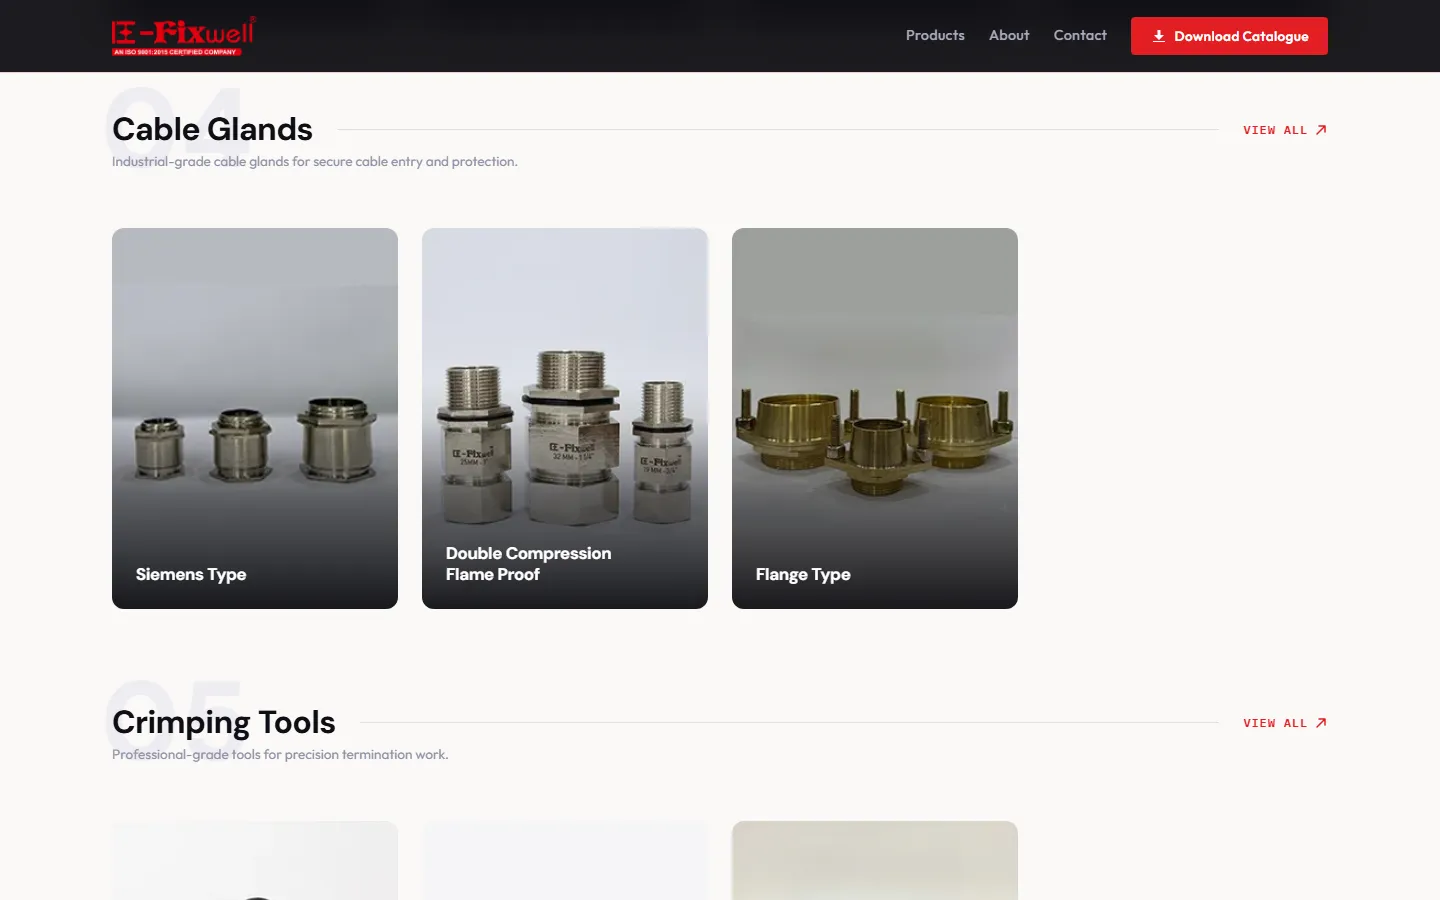1440x900 pixels.
Task: Open the Siemens Type product card
Action: [255, 418]
